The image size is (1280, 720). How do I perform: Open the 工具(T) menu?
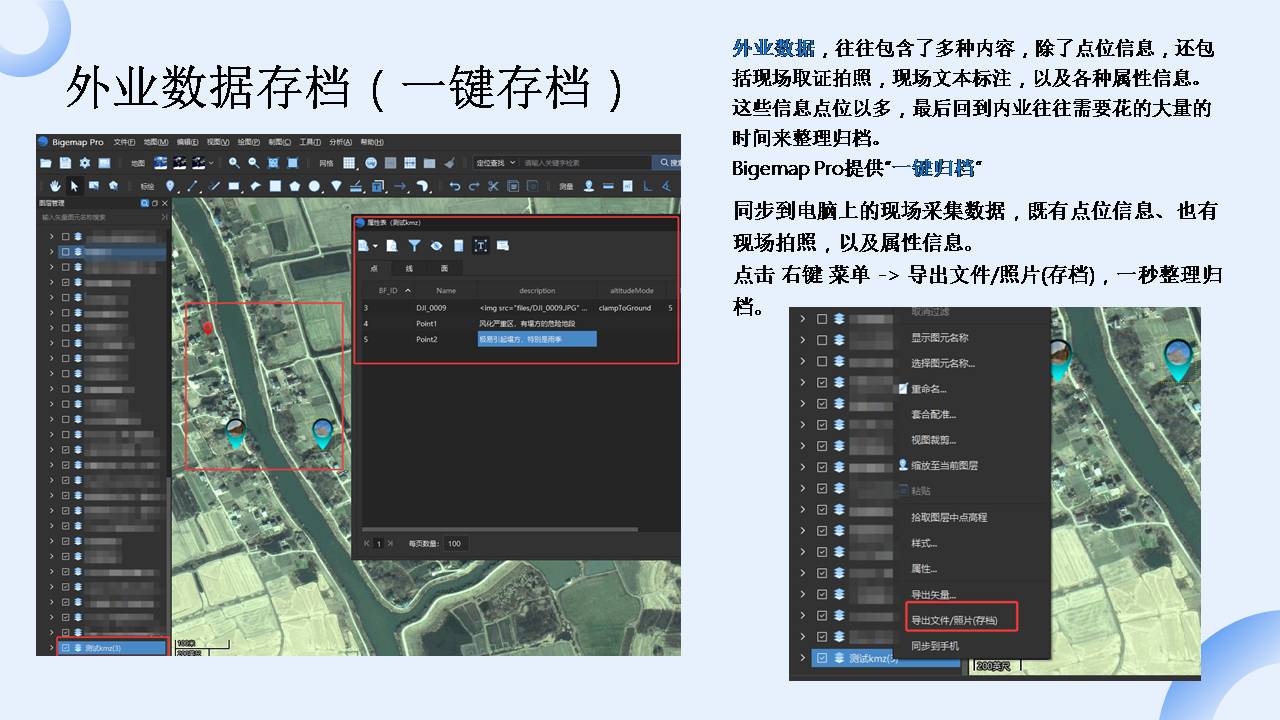point(310,142)
